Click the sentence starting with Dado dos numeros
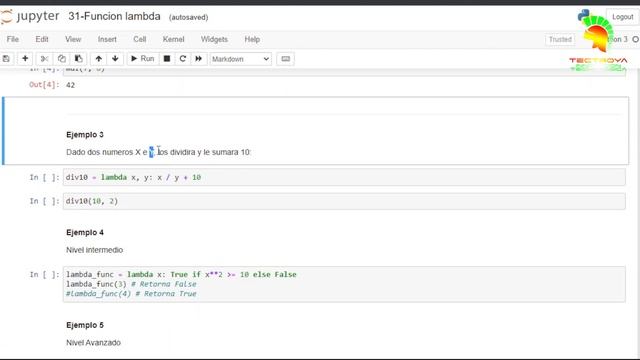Viewport: 640px width, 360px height. coord(158,152)
